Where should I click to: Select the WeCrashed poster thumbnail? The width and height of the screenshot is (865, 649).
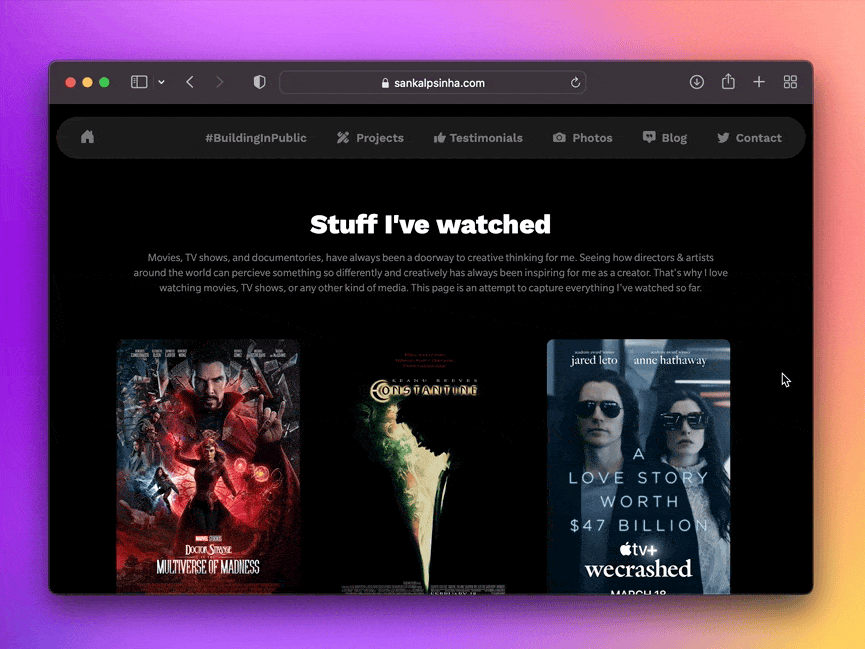point(638,466)
